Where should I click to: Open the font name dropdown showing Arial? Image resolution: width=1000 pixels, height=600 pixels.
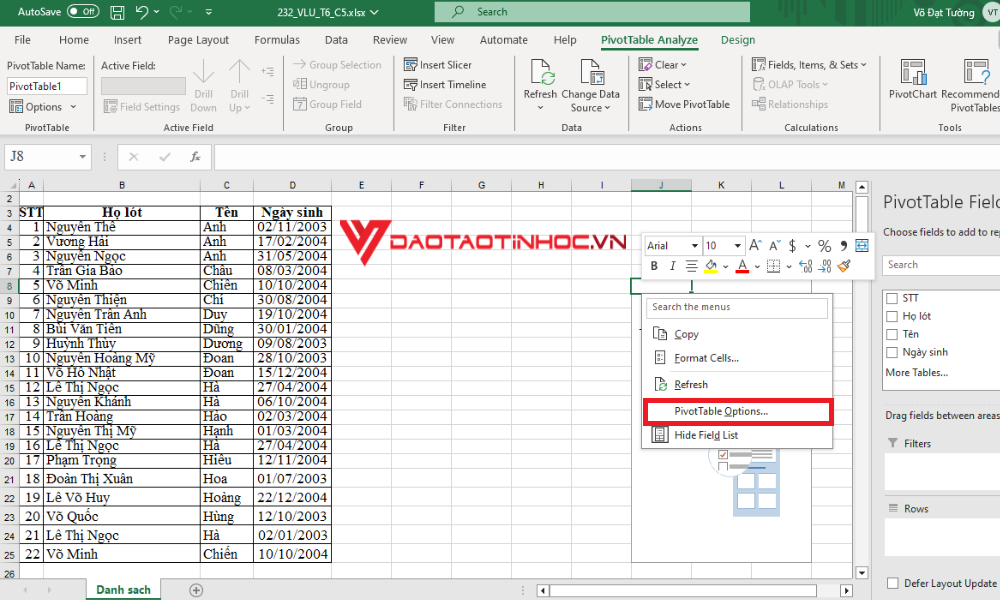(x=671, y=246)
